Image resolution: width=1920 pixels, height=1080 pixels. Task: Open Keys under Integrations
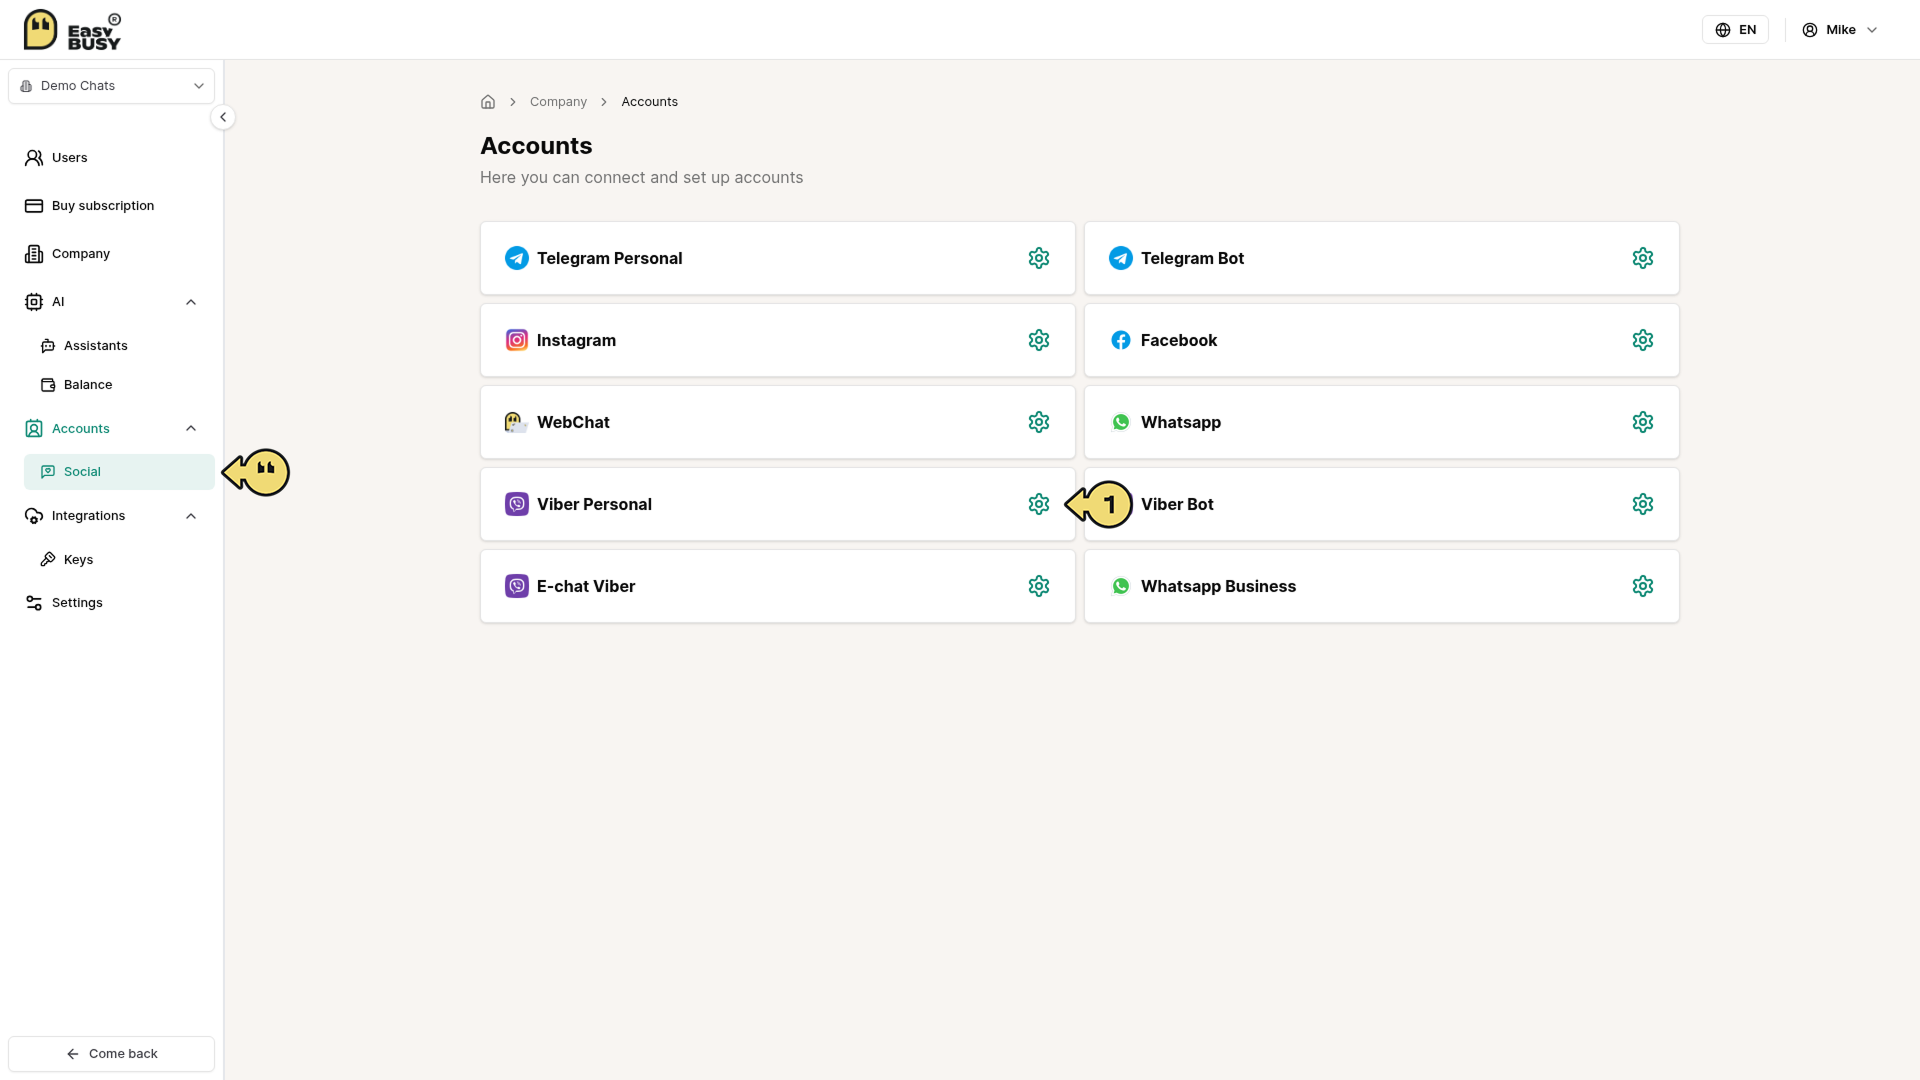point(119,560)
